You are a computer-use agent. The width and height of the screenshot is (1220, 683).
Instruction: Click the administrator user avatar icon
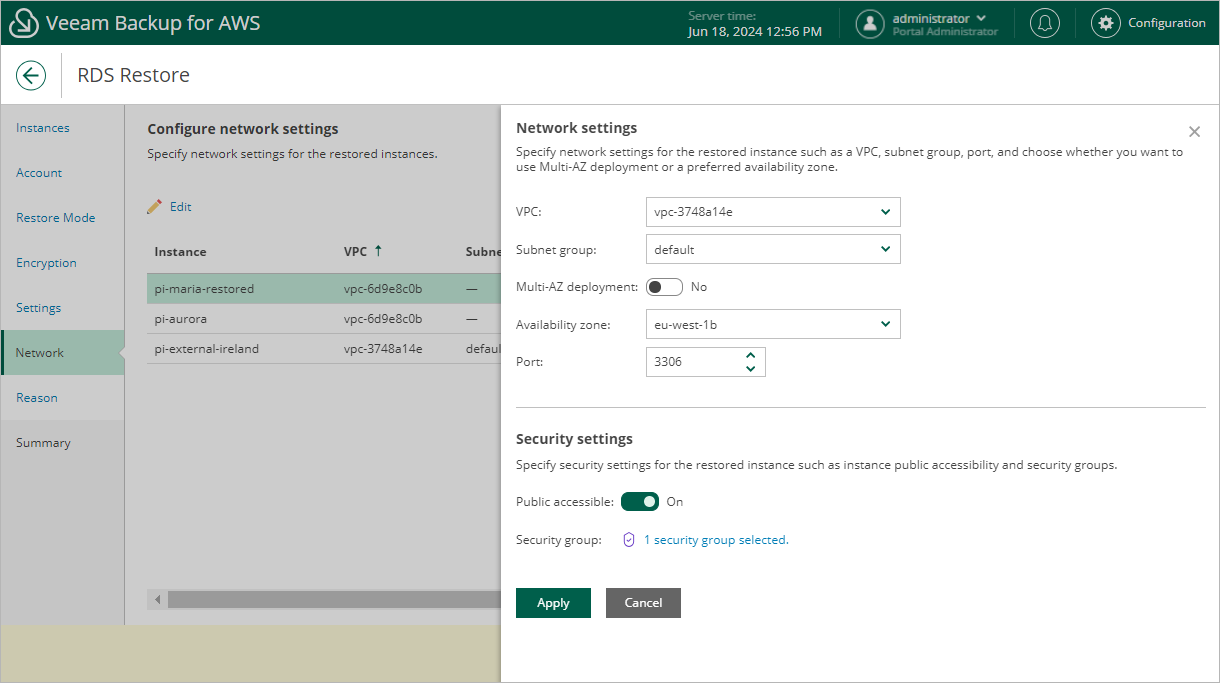(870, 23)
